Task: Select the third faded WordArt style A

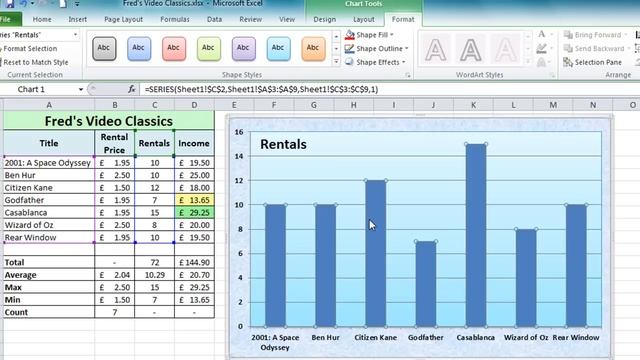Action: pyautogui.click(x=505, y=49)
